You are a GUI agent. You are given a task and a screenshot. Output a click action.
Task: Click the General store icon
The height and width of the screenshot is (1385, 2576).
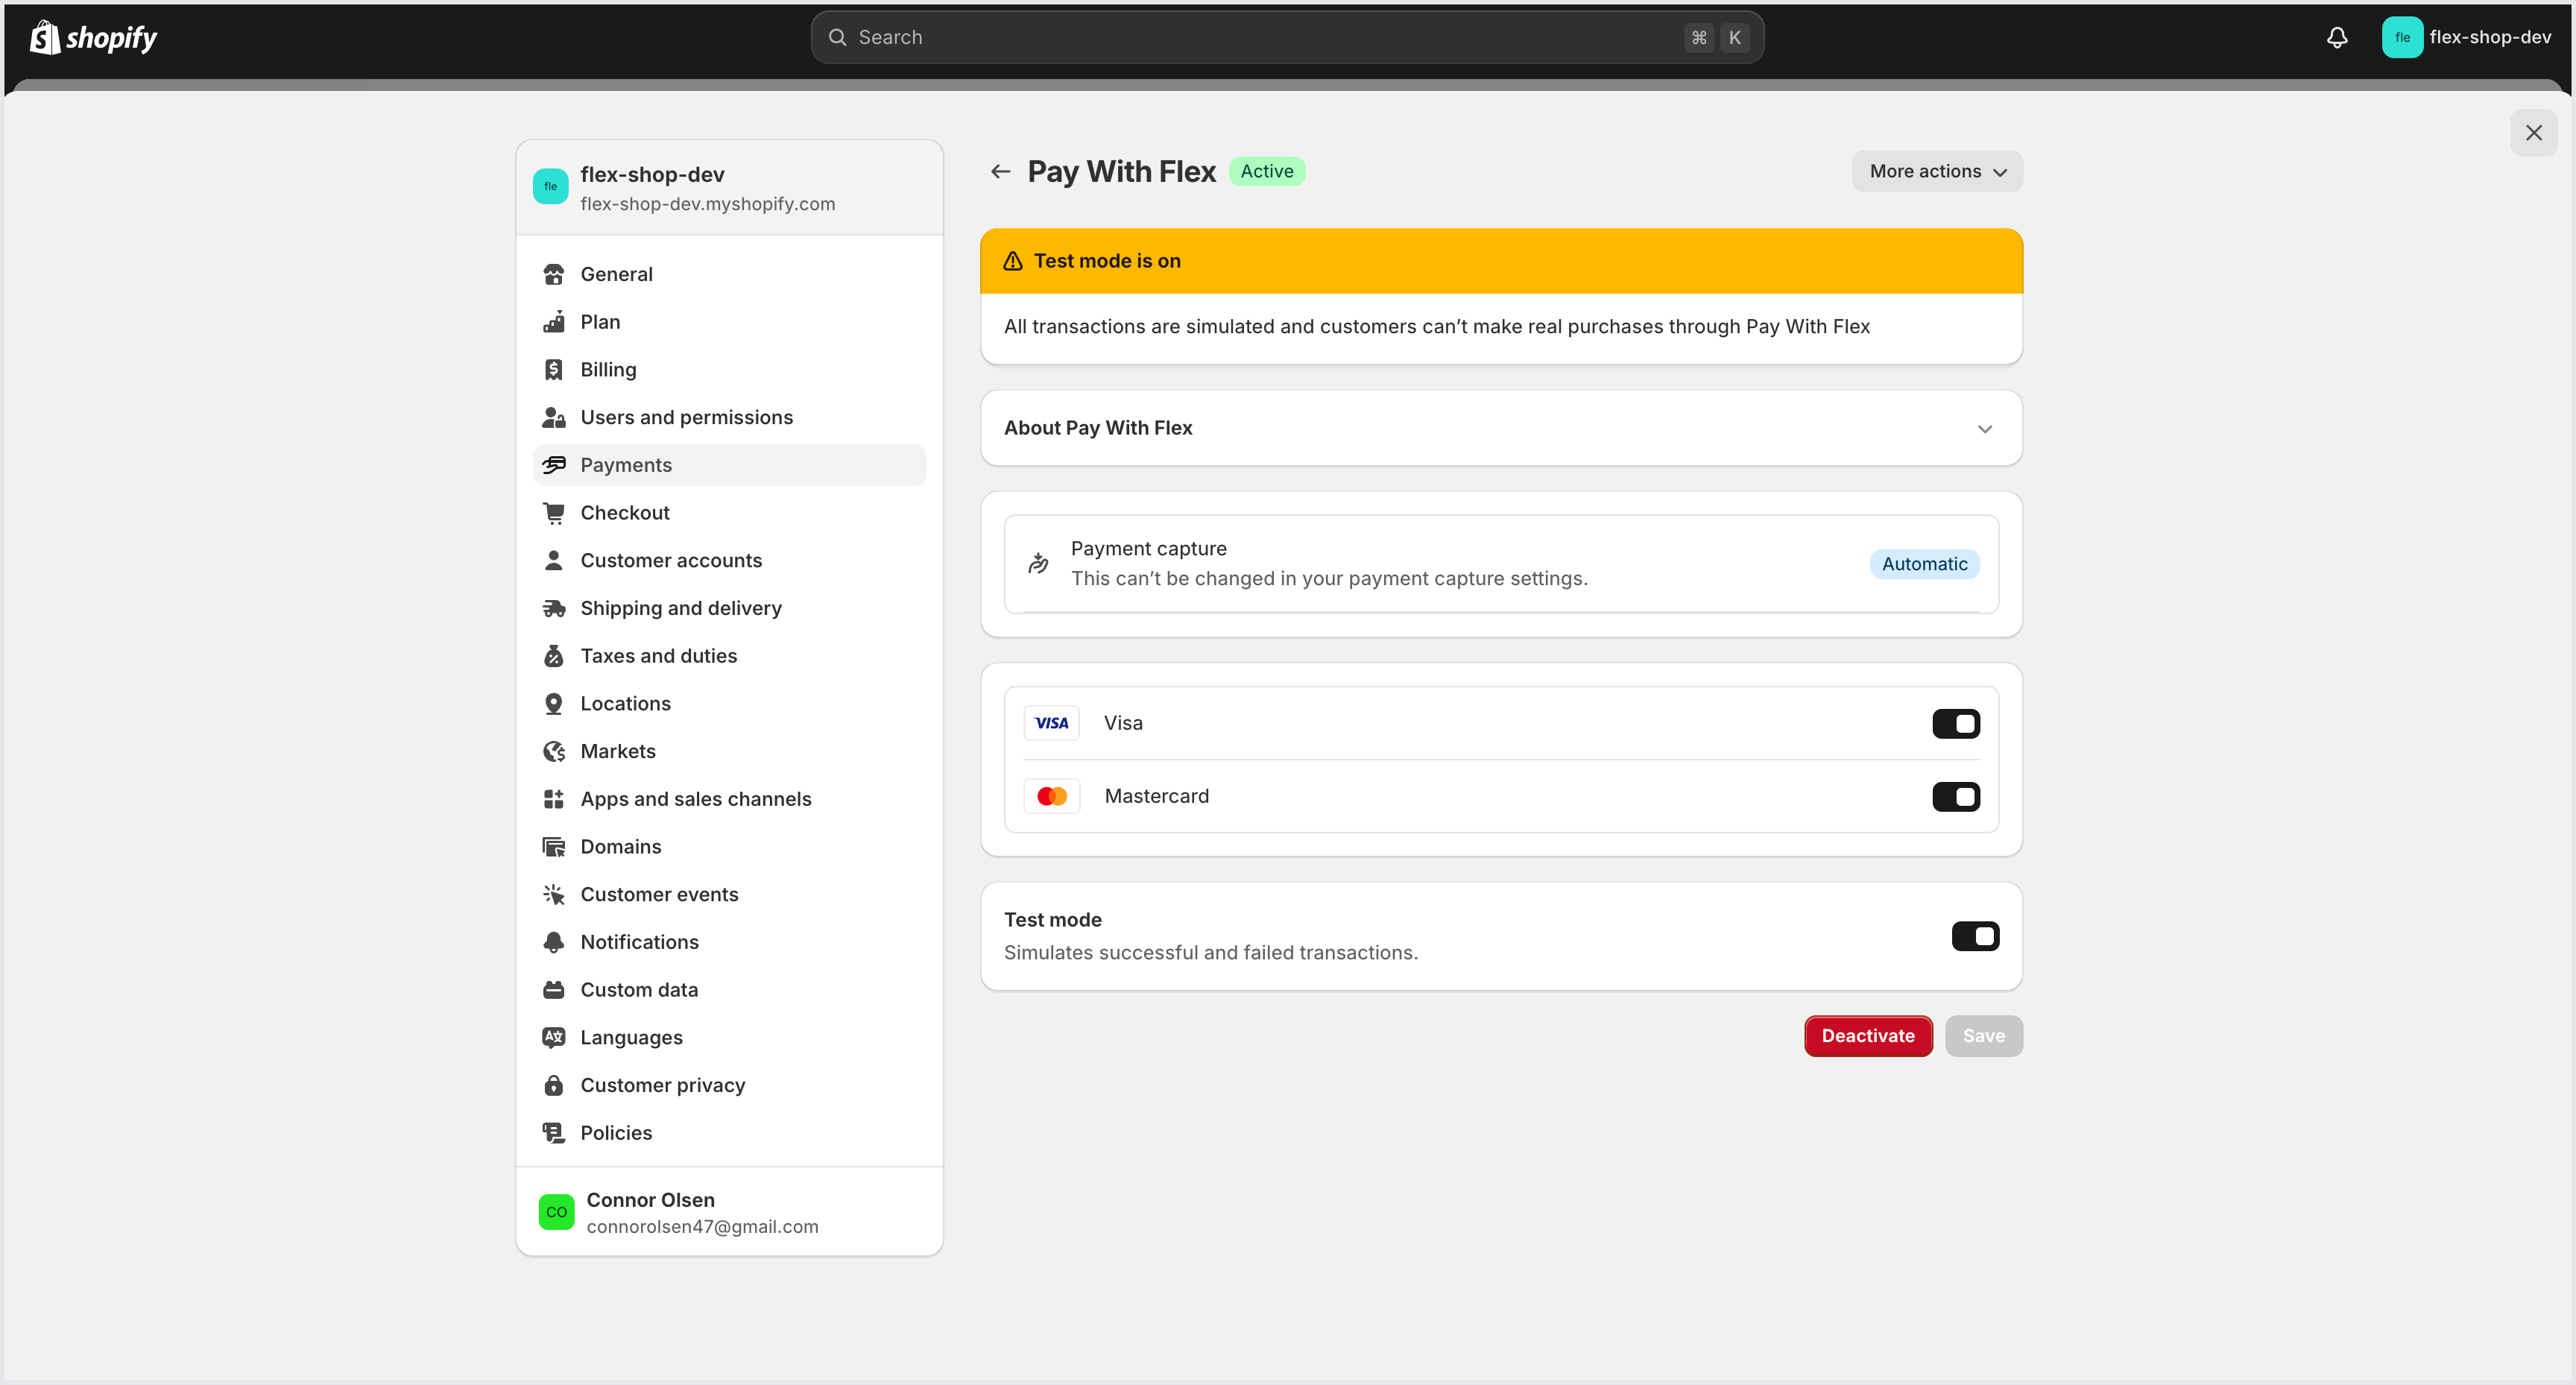point(553,274)
